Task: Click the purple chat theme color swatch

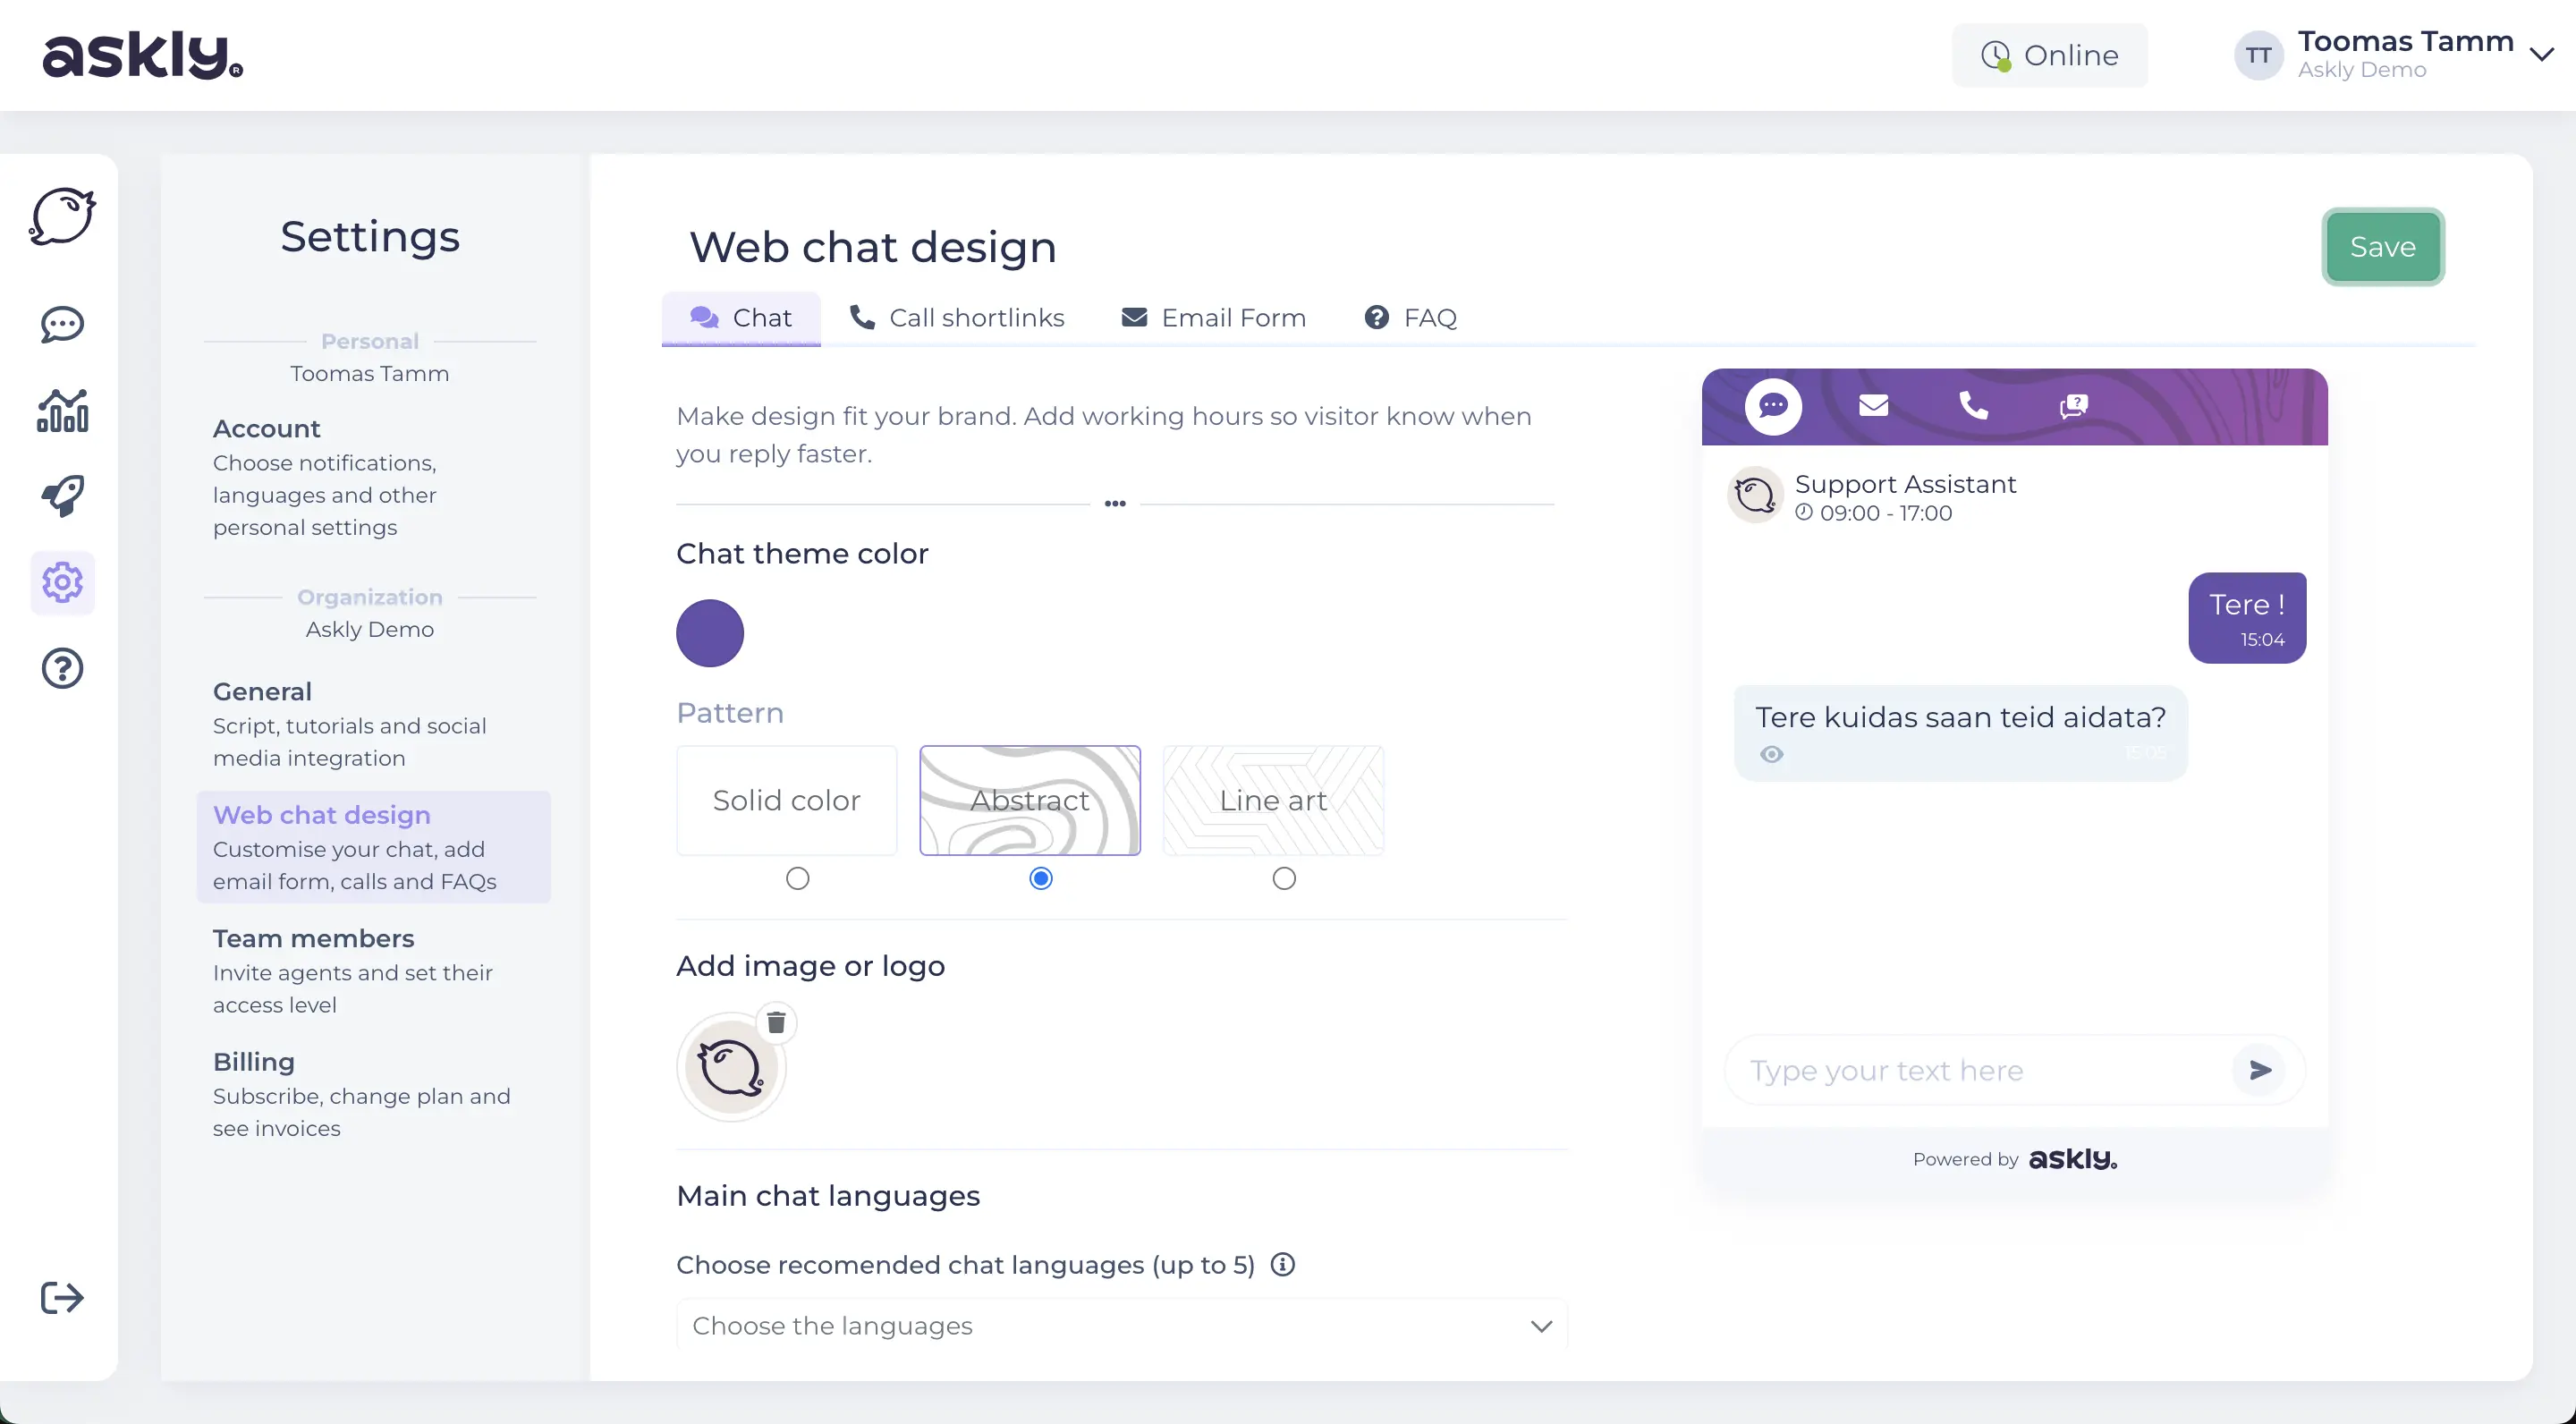Action: coord(710,631)
